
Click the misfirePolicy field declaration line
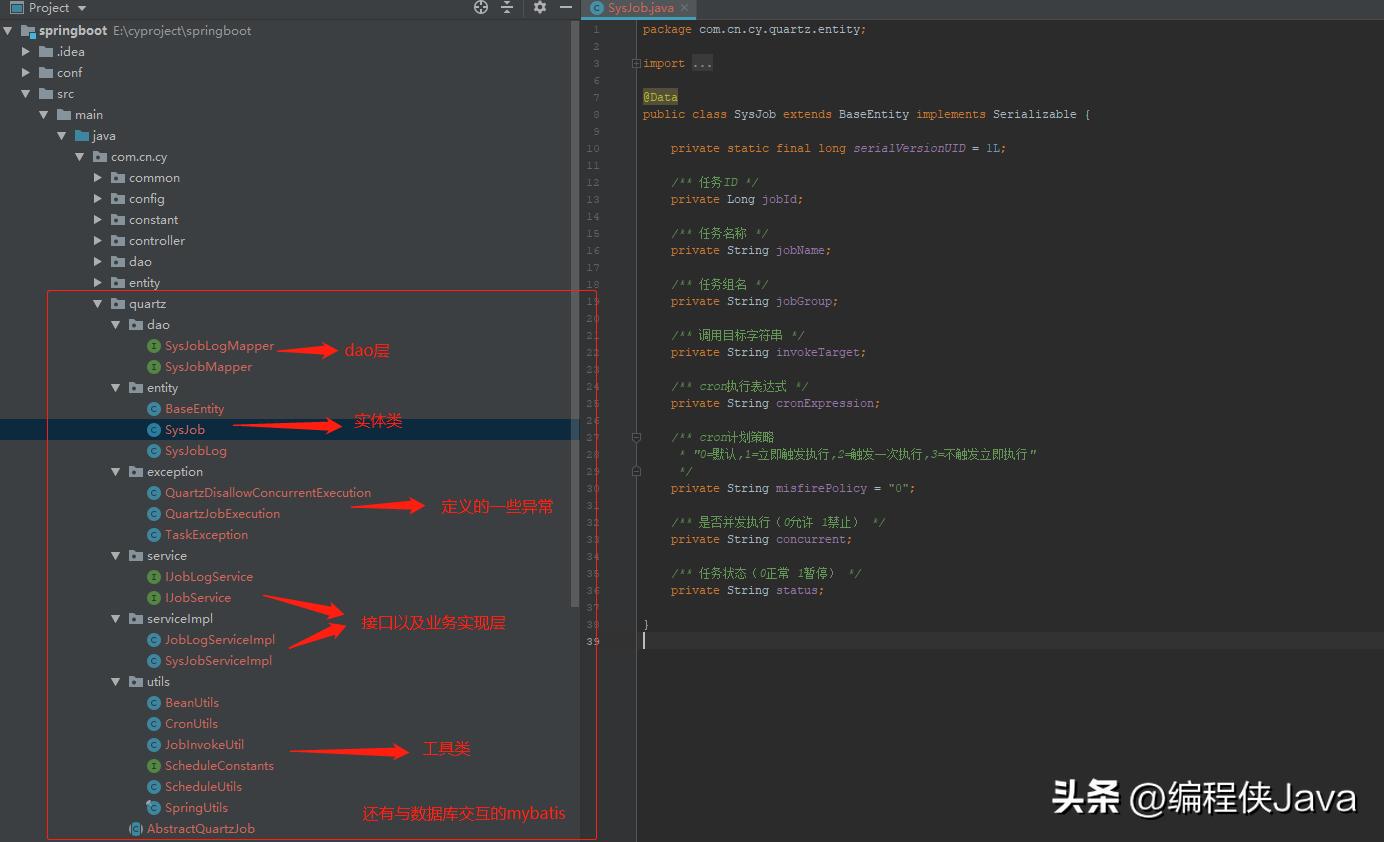click(792, 489)
